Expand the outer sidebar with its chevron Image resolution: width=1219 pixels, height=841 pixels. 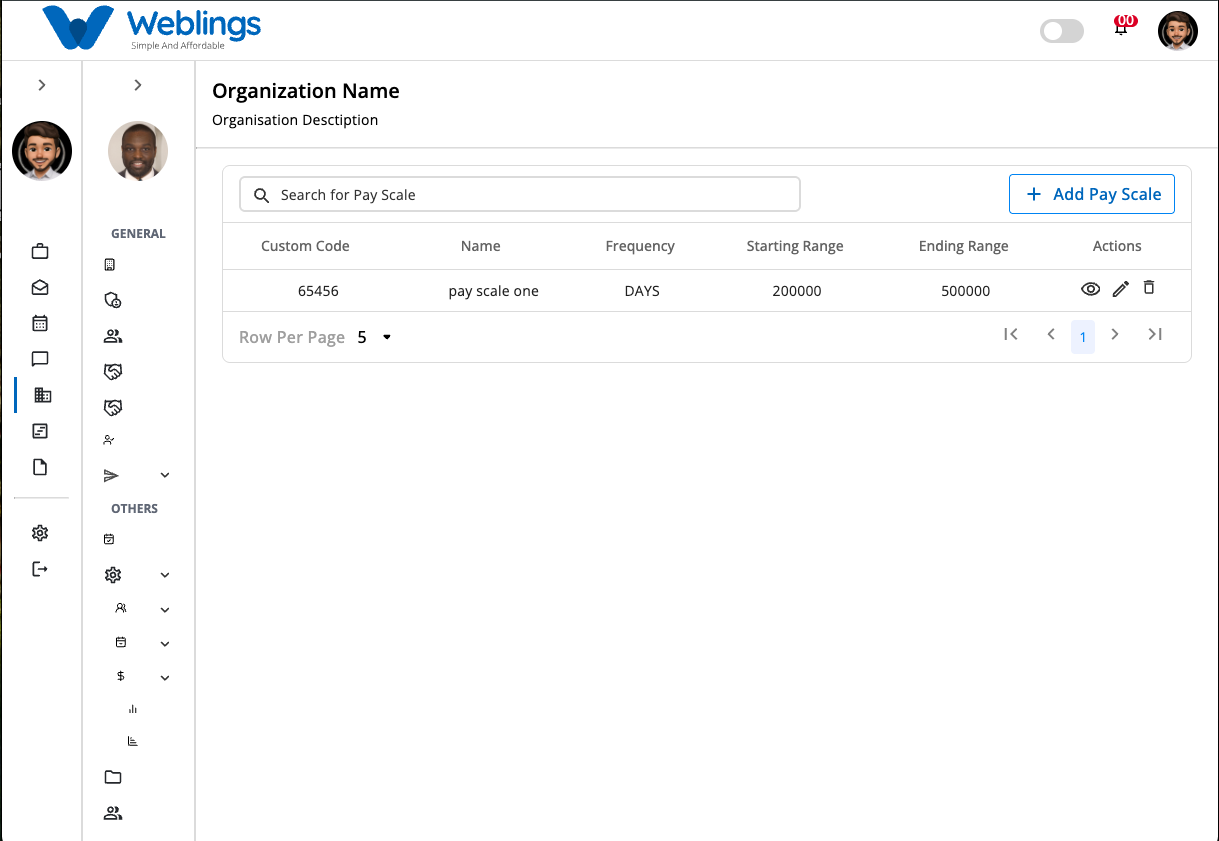pyautogui.click(x=42, y=85)
